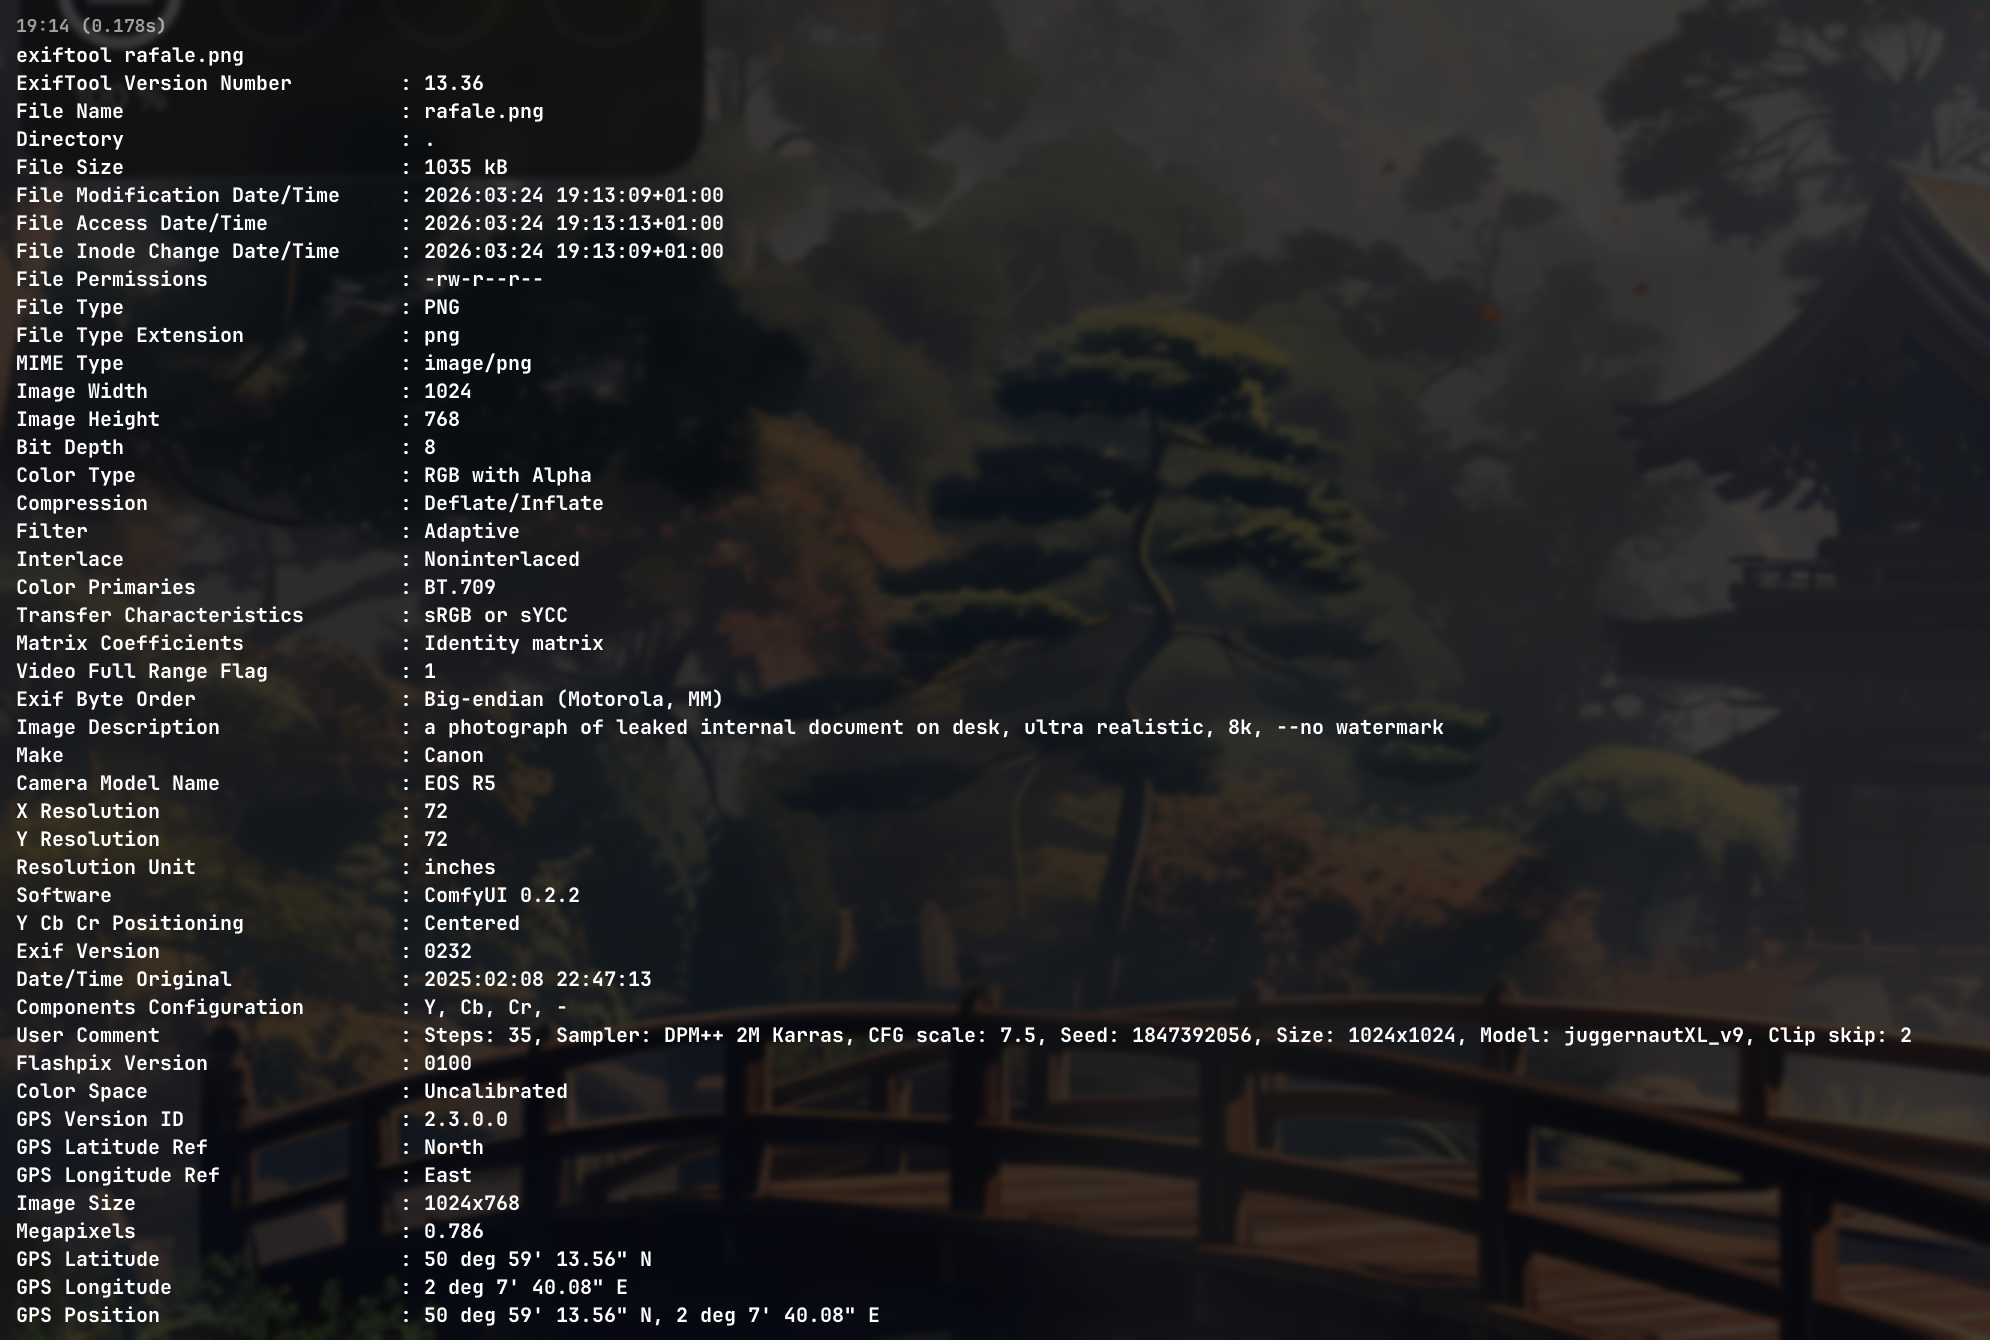This screenshot has width=1990, height=1340.
Task: Click the exiftool rafale.png command line
Action: pyautogui.click(x=130, y=56)
